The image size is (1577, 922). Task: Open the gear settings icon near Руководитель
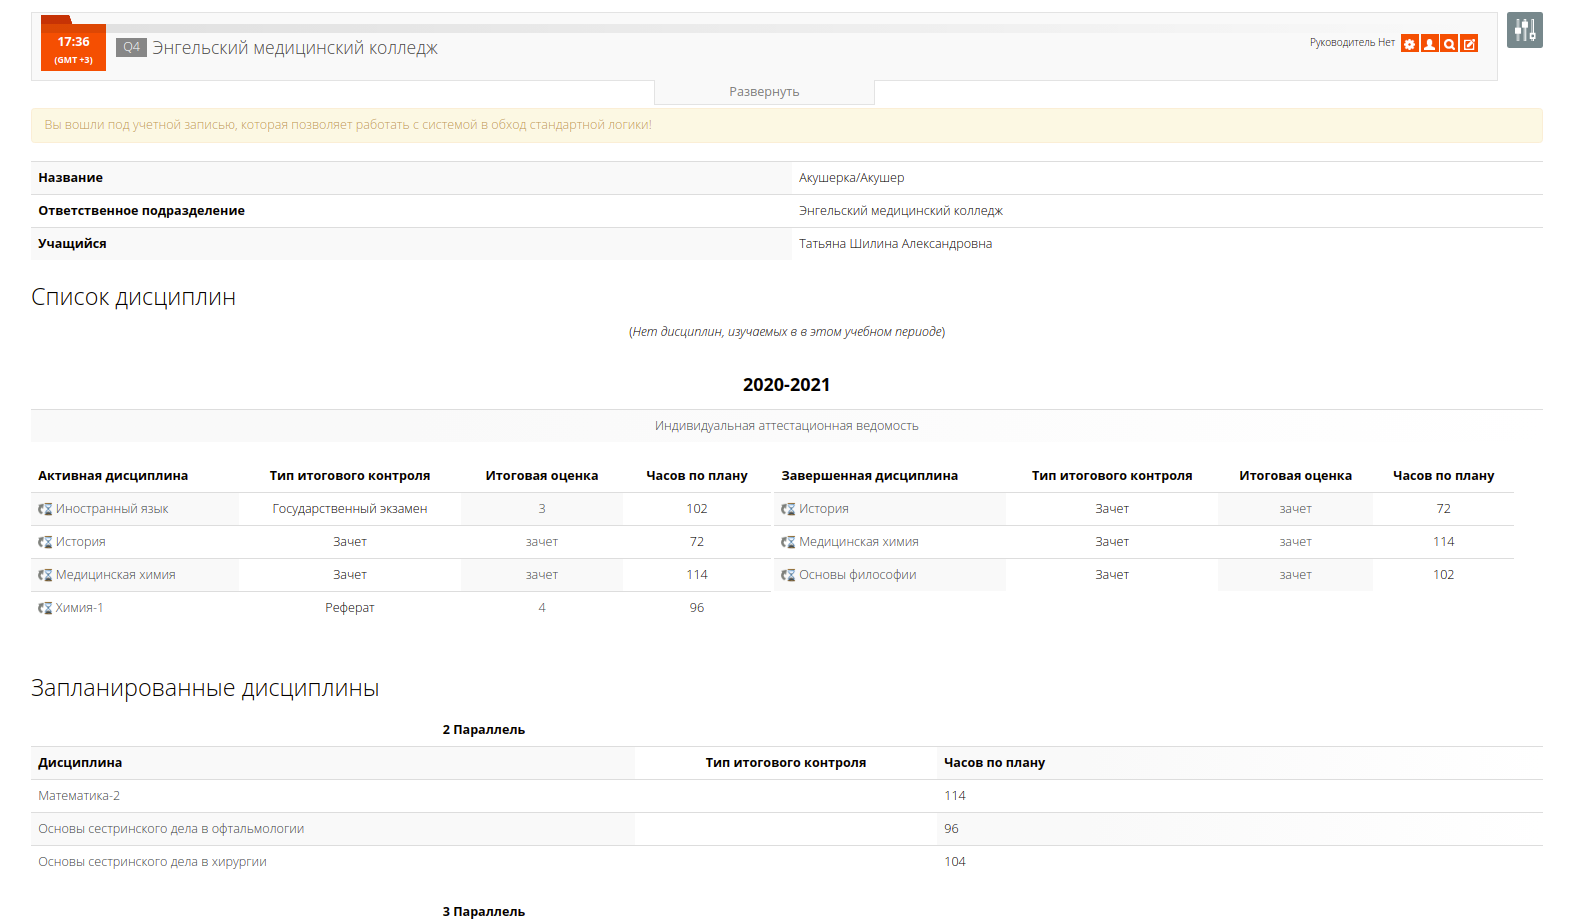pos(1409,44)
